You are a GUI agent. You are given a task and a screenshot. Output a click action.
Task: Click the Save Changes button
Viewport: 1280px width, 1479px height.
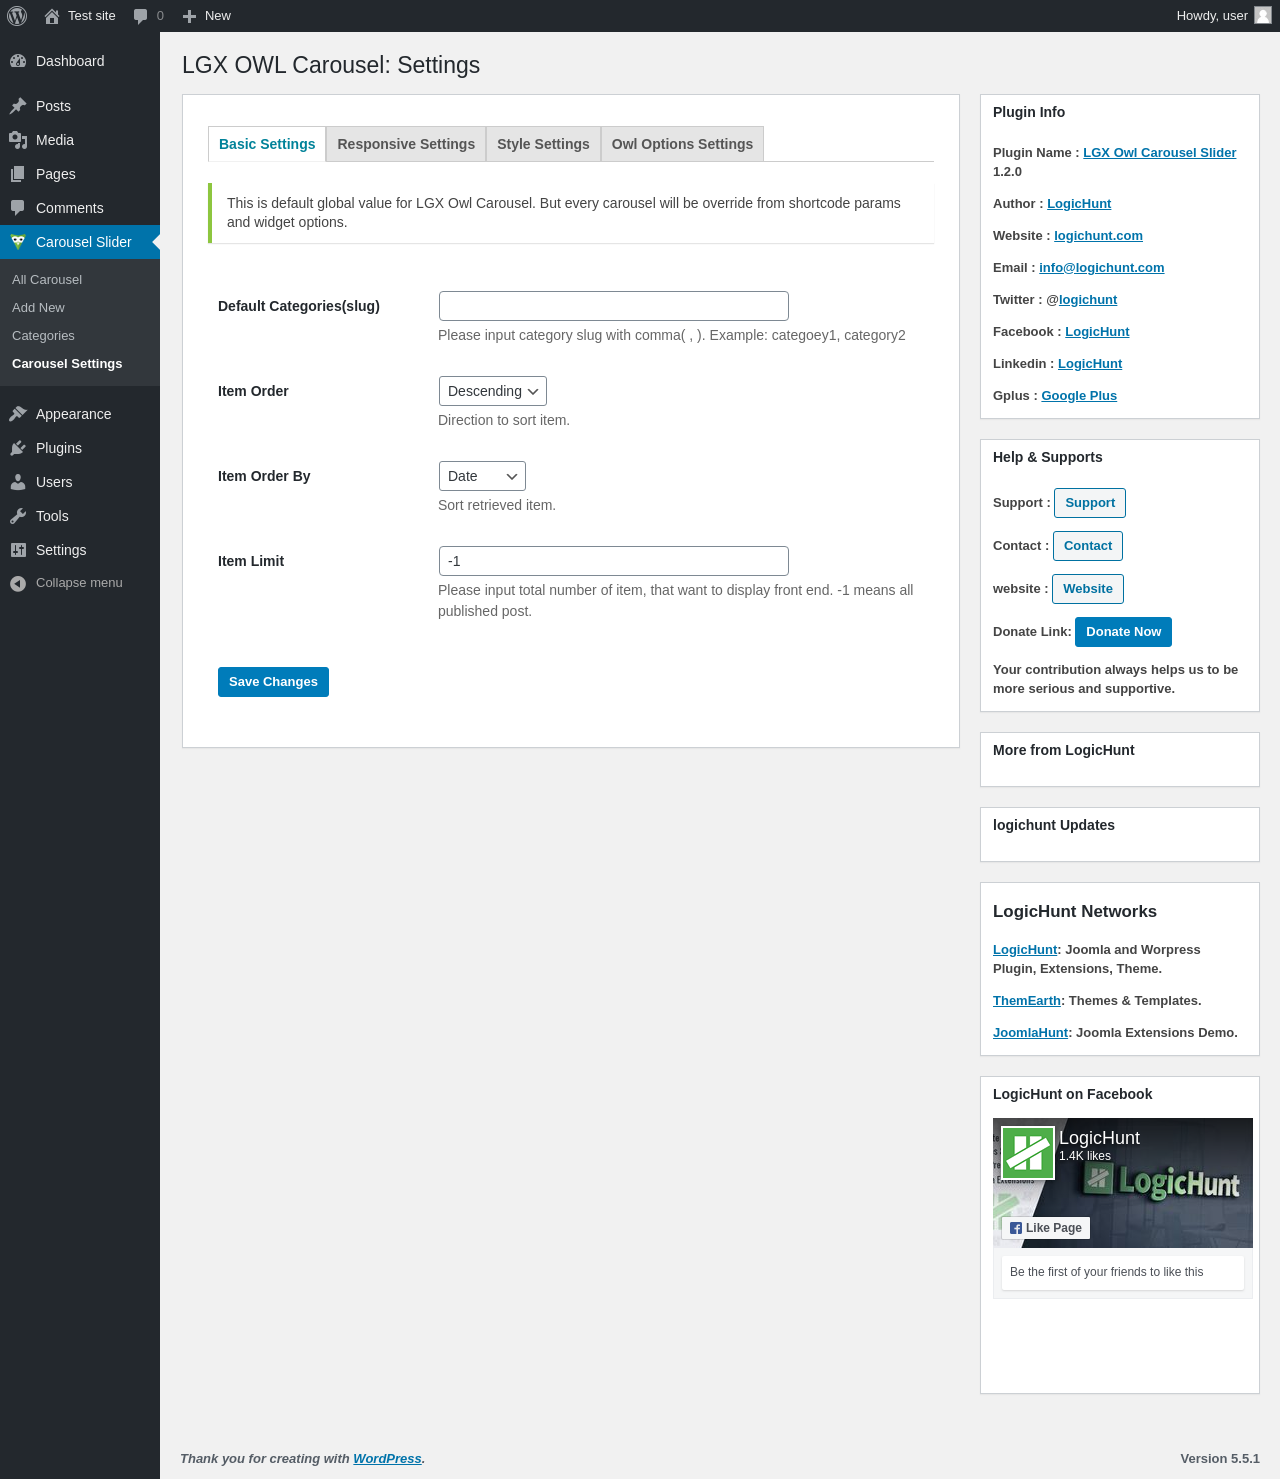coord(273,682)
